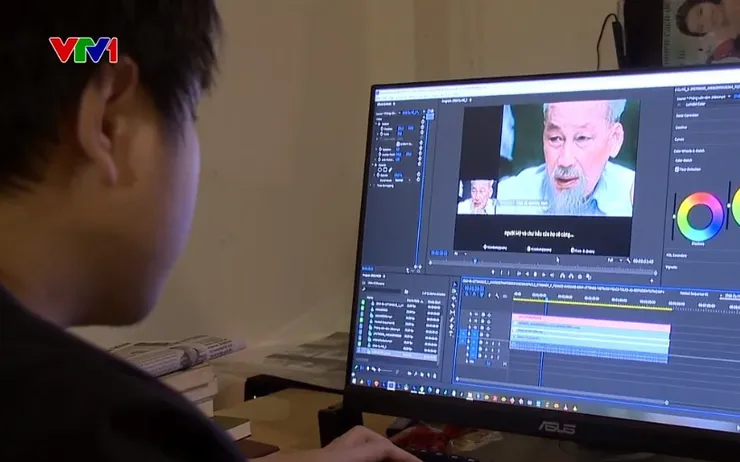
Task: Select the Pen tool in timeline toolbar
Action: pos(453,319)
